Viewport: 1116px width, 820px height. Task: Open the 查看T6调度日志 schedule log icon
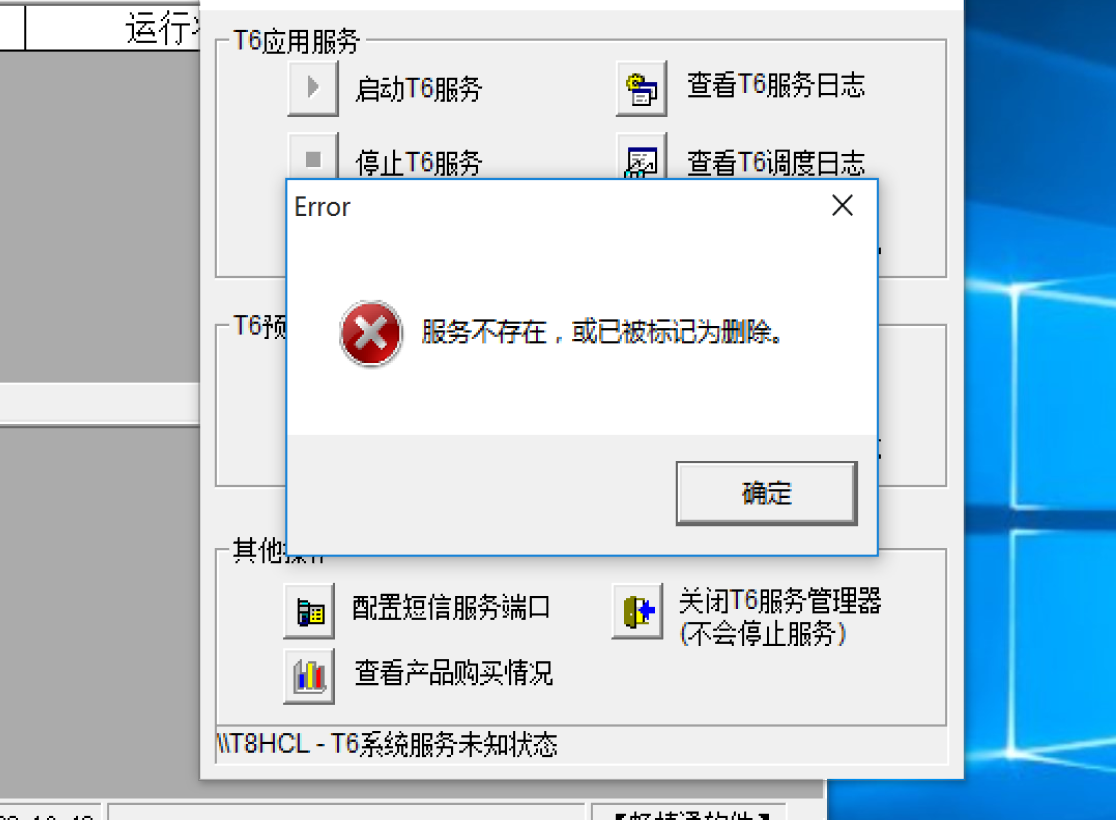(x=641, y=156)
